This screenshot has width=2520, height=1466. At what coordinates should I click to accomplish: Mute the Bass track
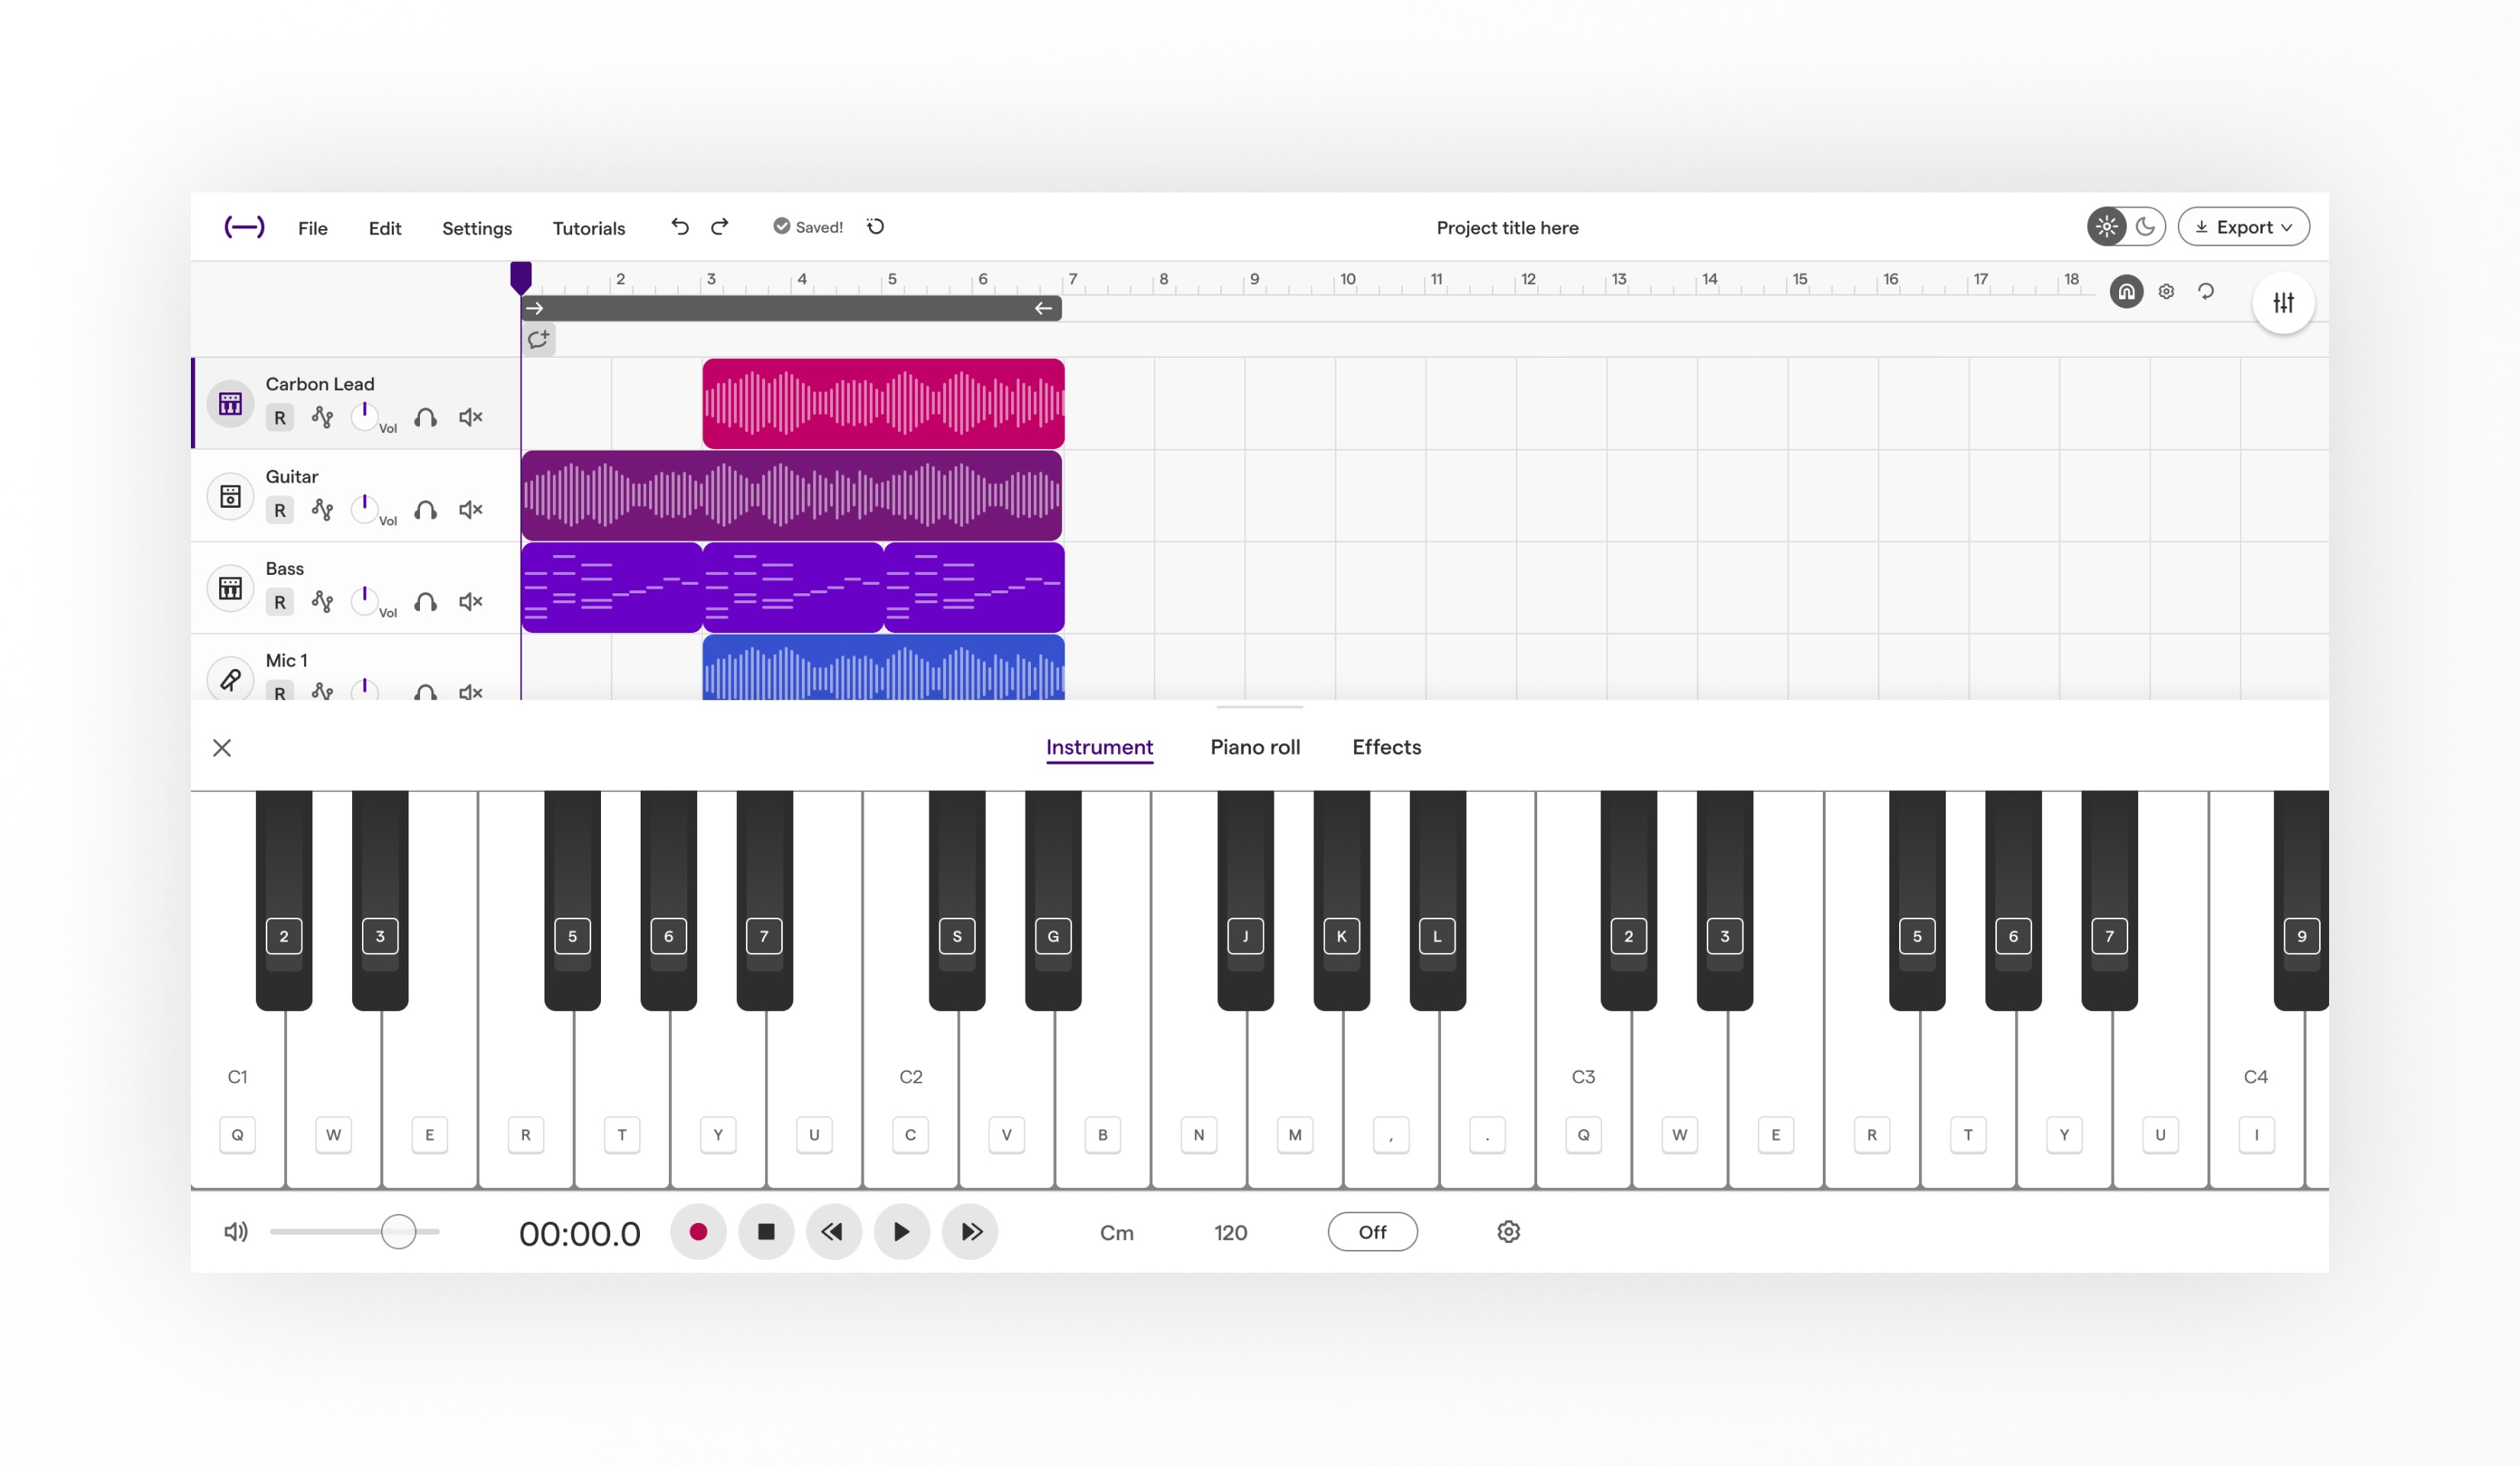point(470,602)
